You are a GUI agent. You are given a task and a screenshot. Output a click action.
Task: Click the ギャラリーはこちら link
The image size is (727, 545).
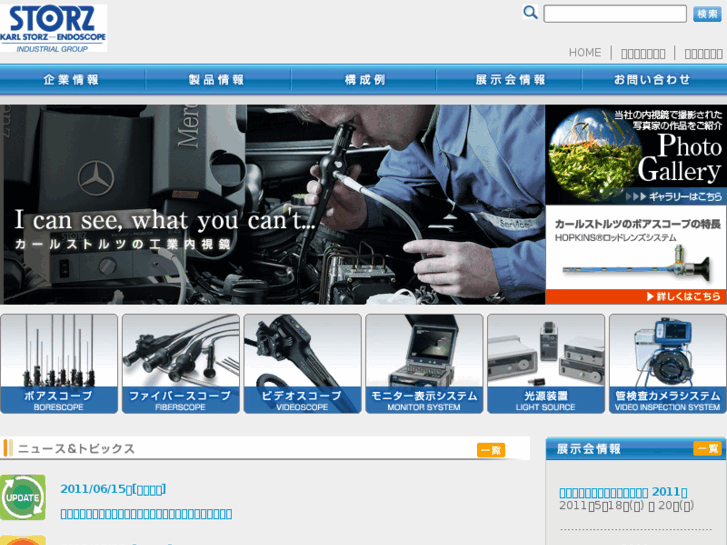coord(675,197)
